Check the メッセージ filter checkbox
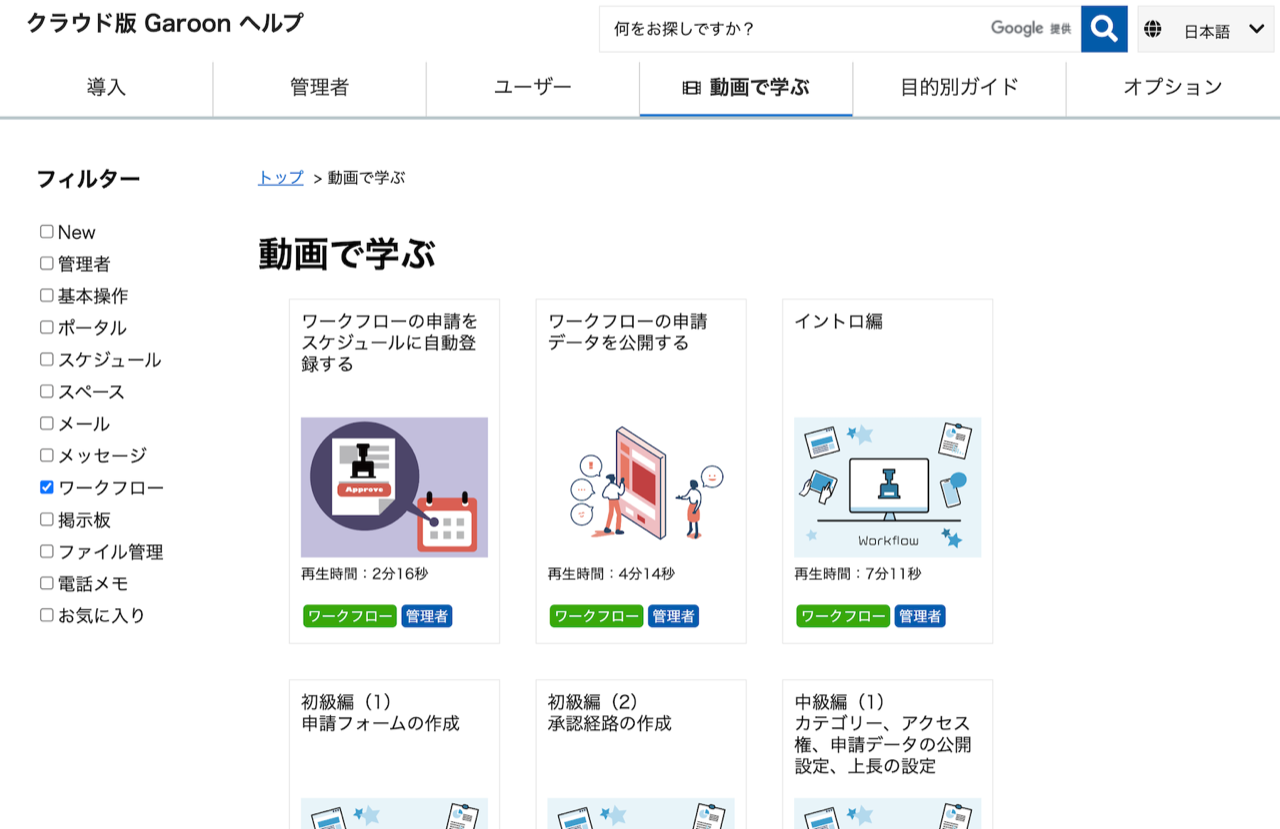Screen dimensions: 1280x829 coord(47,456)
